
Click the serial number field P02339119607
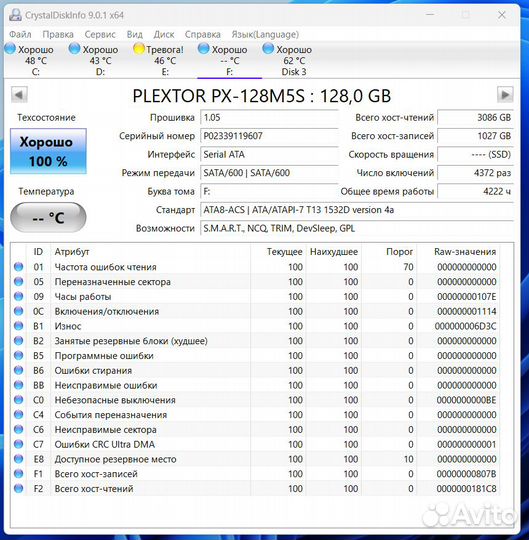click(x=269, y=136)
